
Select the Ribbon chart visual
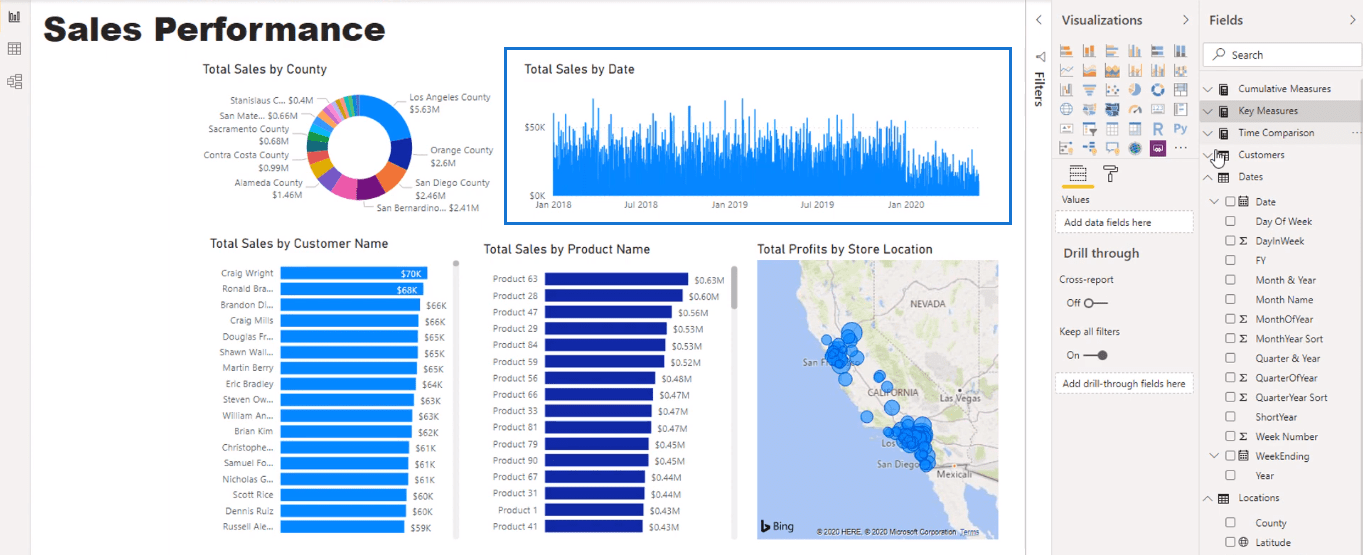(x=1181, y=70)
